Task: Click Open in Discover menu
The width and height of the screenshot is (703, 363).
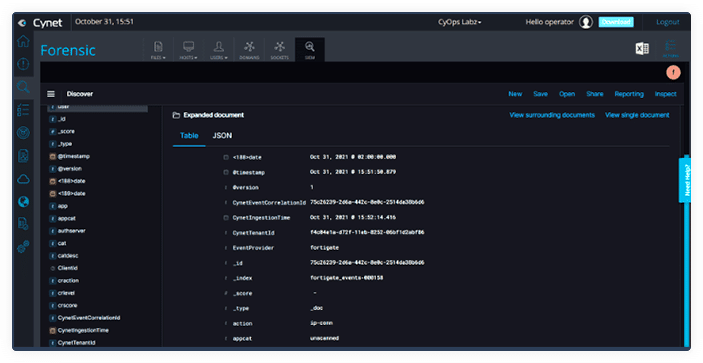Action: (x=567, y=94)
